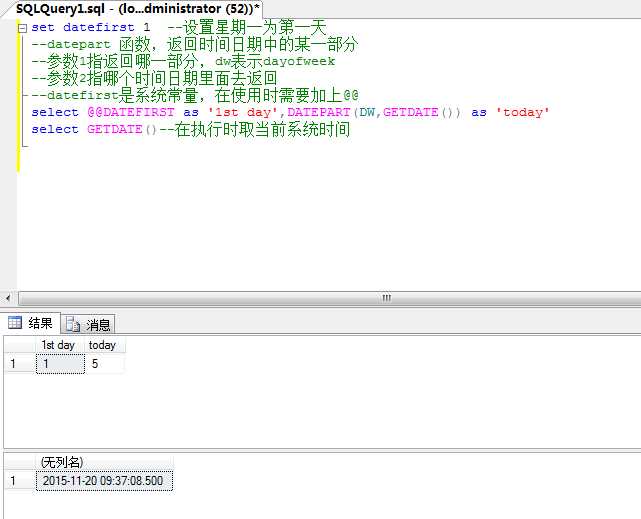Click the DATEPART function in the query
Viewport: 641px width, 519px height.
[x=319, y=112]
